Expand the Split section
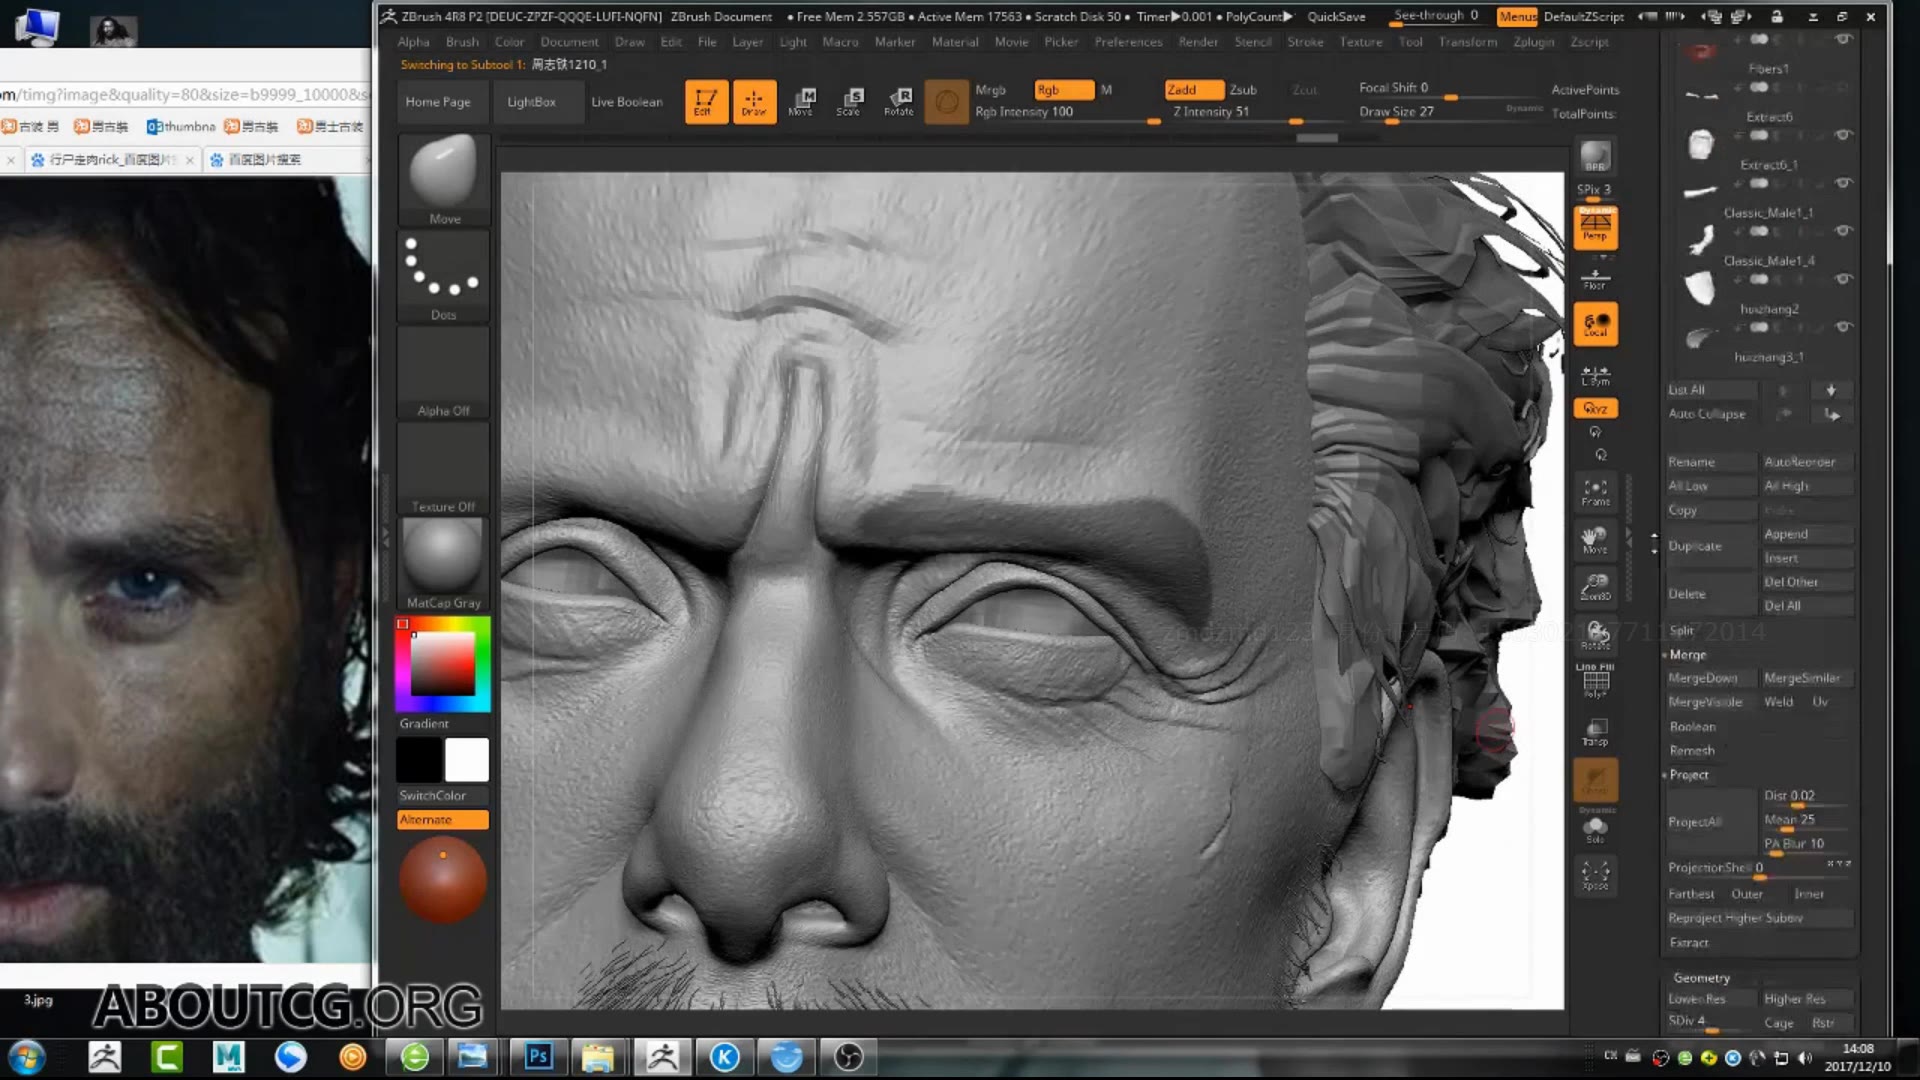This screenshot has width=1920, height=1080. point(1681,630)
